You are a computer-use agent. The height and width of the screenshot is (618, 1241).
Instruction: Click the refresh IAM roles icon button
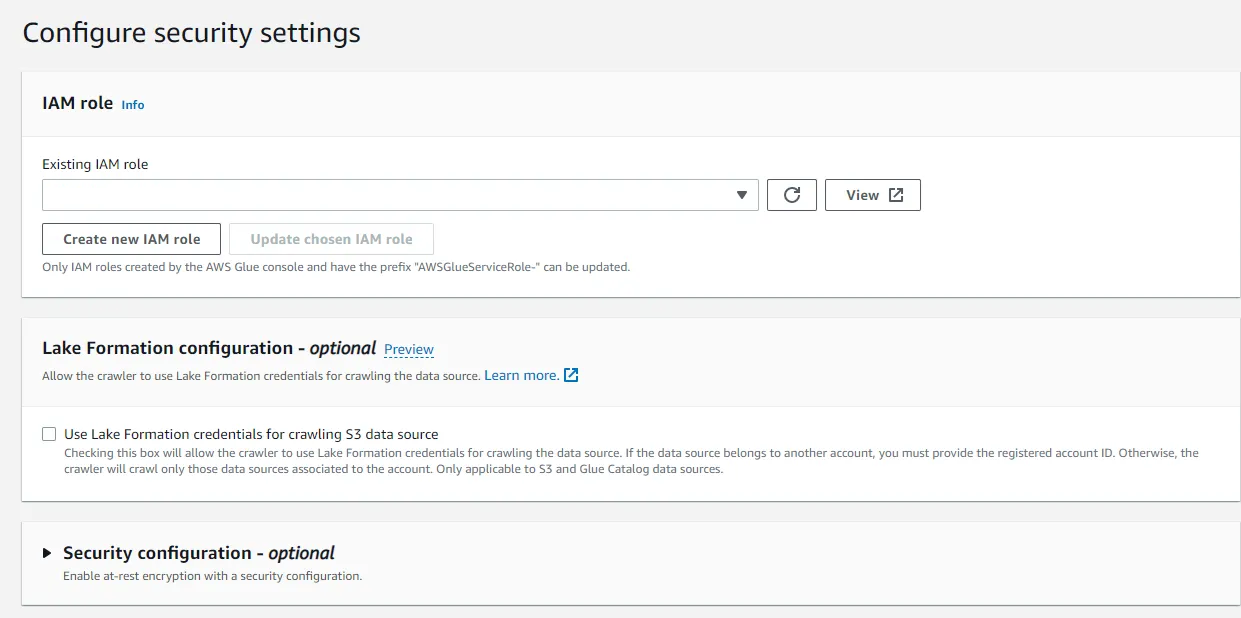coord(792,195)
